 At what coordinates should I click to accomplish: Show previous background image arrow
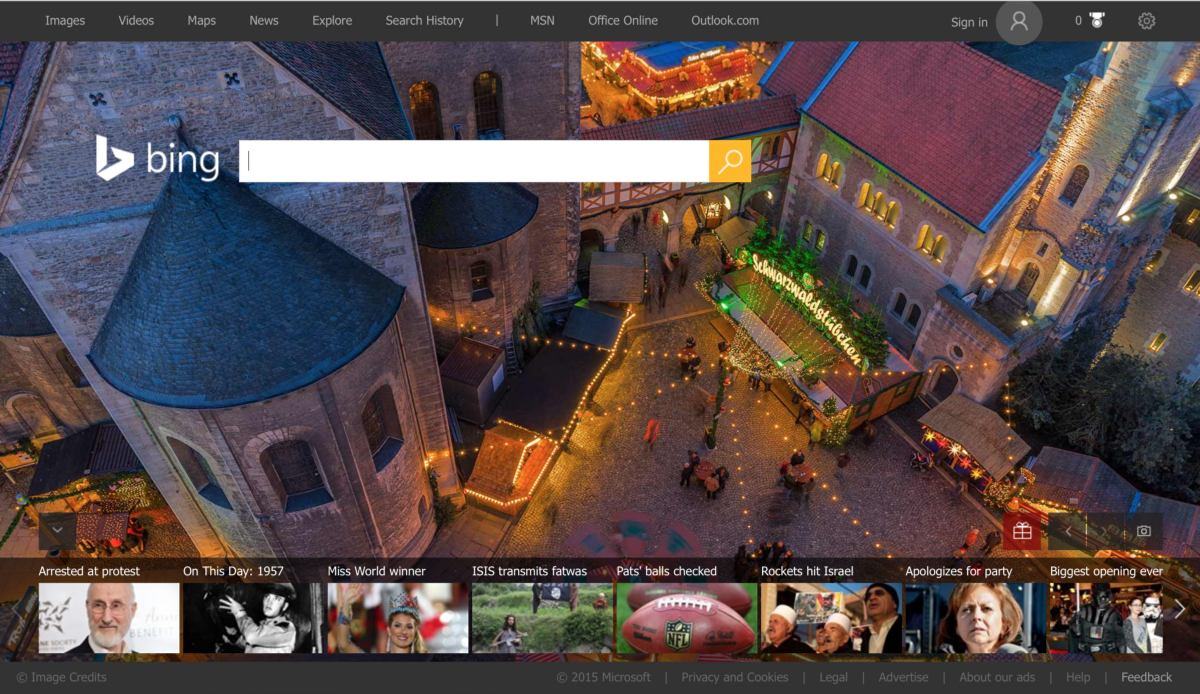tap(1068, 531)
